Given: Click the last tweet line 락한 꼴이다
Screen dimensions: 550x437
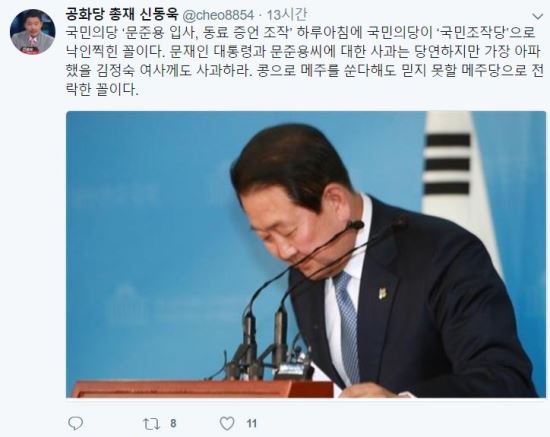Looking at the screenshot, I should click(x=102, y=89).
